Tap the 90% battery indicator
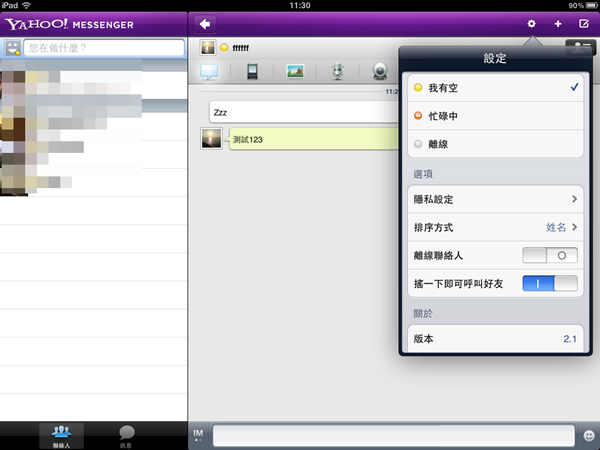Image resolution: width=600 pixels, height=450 pixels. 583,5
